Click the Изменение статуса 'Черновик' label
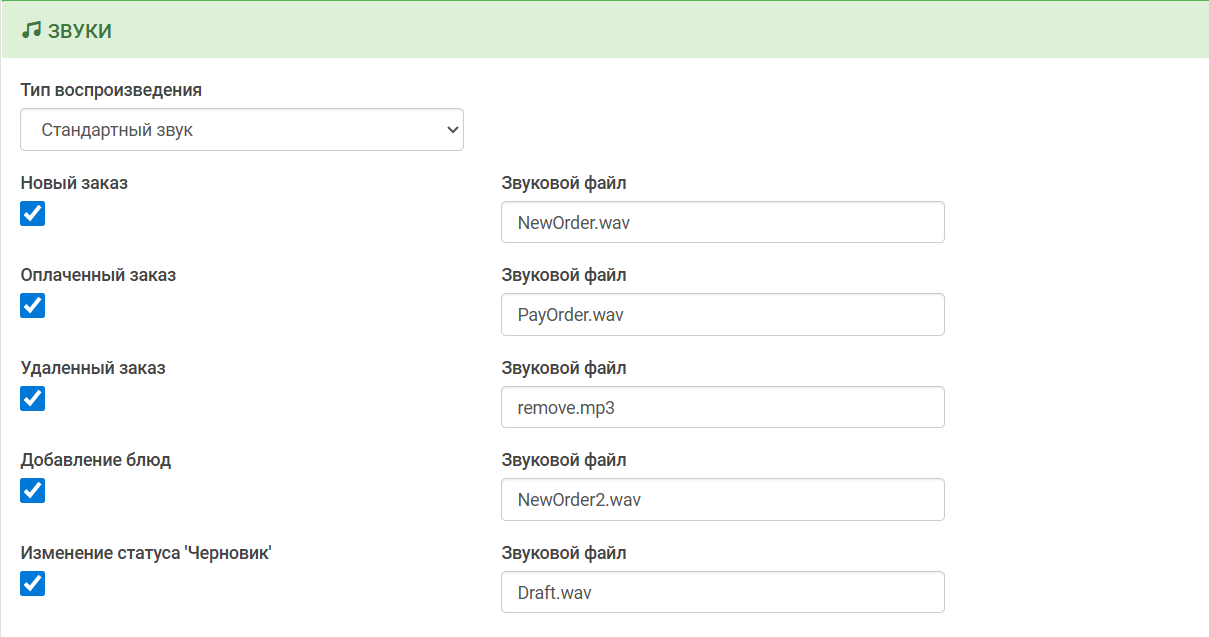The width and height of the screenshot is (1209, 637). click(146, 553)
